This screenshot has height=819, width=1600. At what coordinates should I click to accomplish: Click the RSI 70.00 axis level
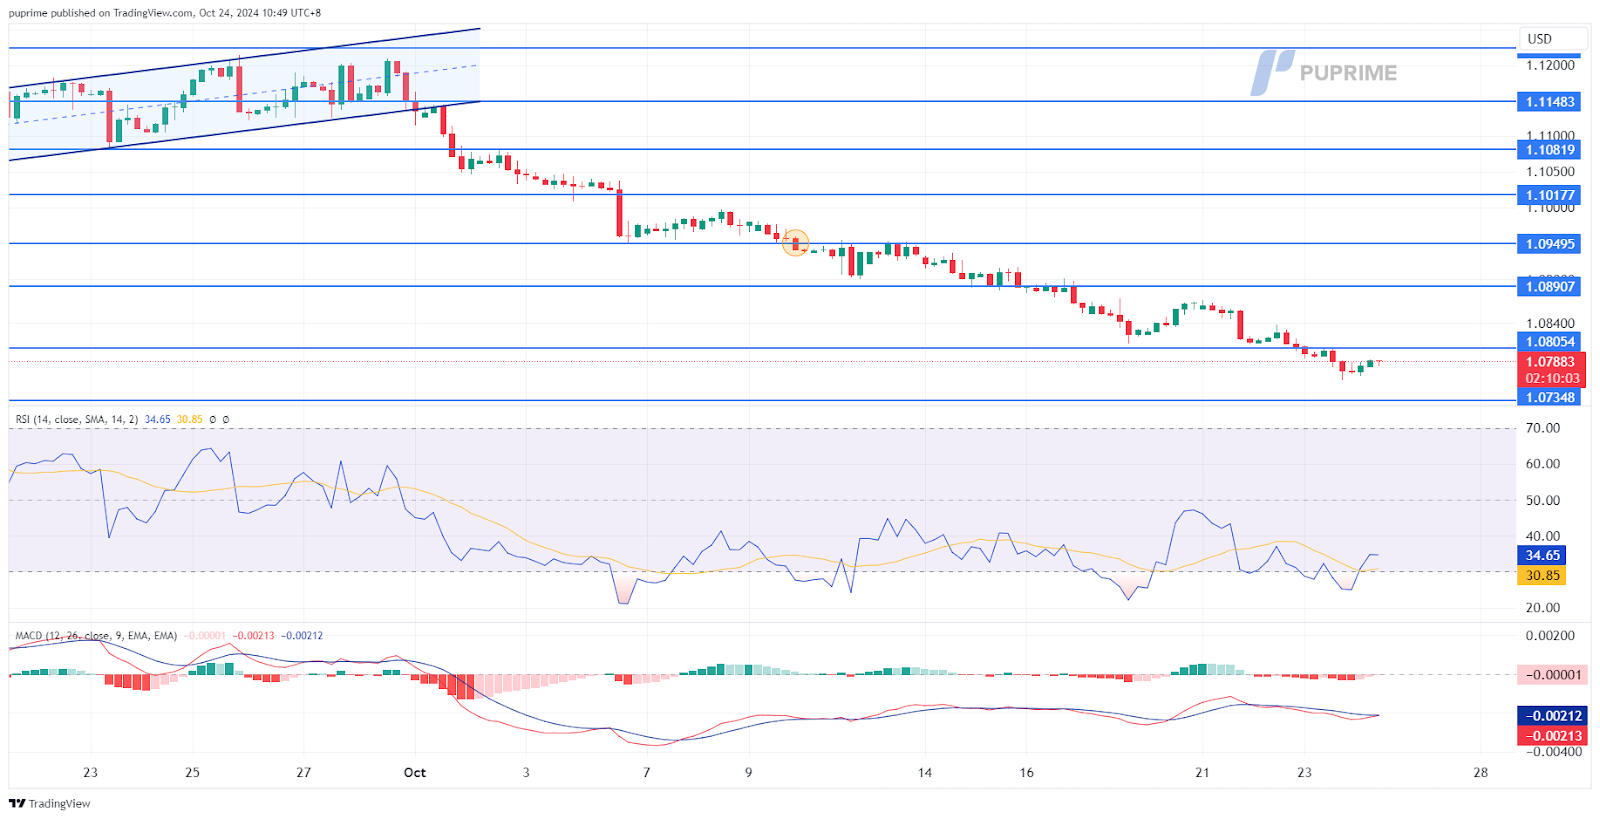(x=1542, y=428)
